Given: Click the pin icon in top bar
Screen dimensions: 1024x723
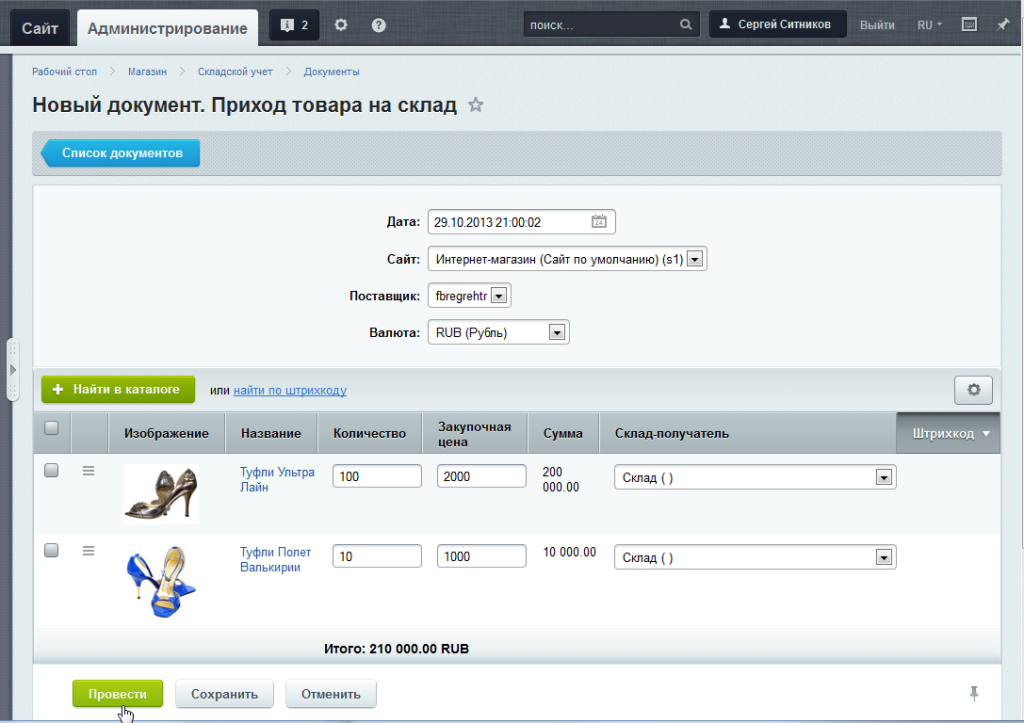Looking at the screenshot, I should (x=1002, y=25).
